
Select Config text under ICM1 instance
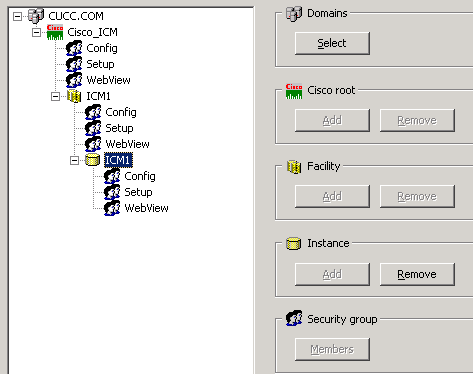[140, 176]
